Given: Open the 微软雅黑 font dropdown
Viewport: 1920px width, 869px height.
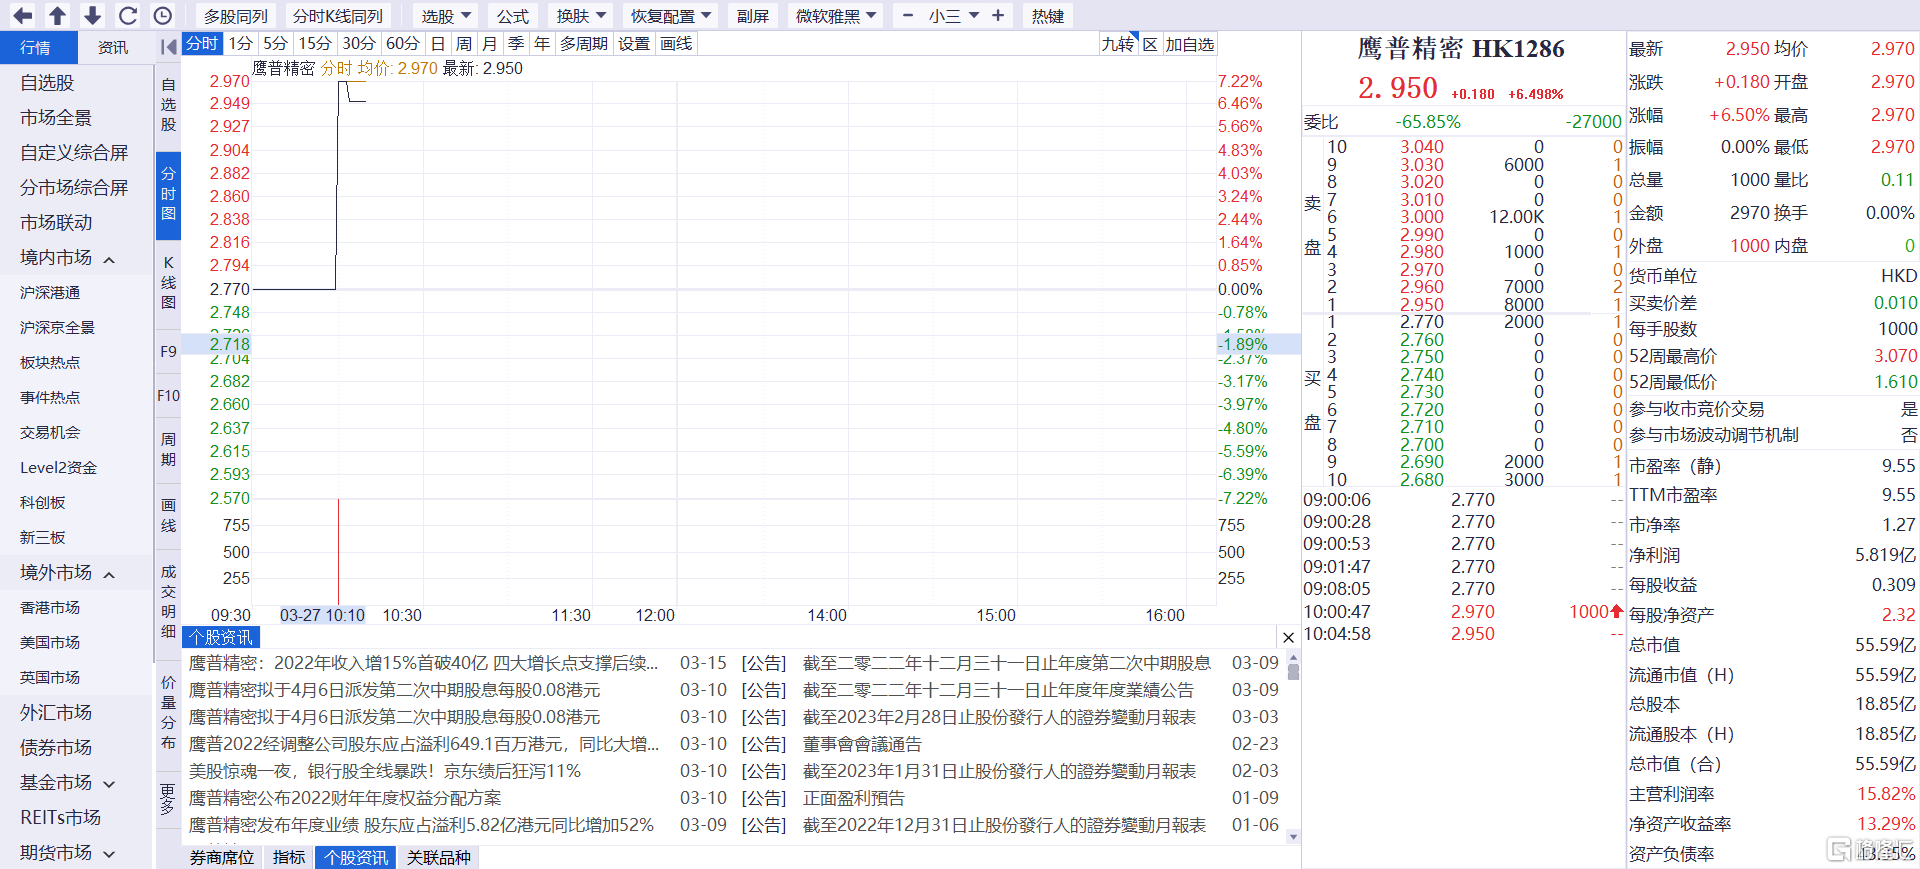Looking at the screenshot, I should click(x=836, y=16).
